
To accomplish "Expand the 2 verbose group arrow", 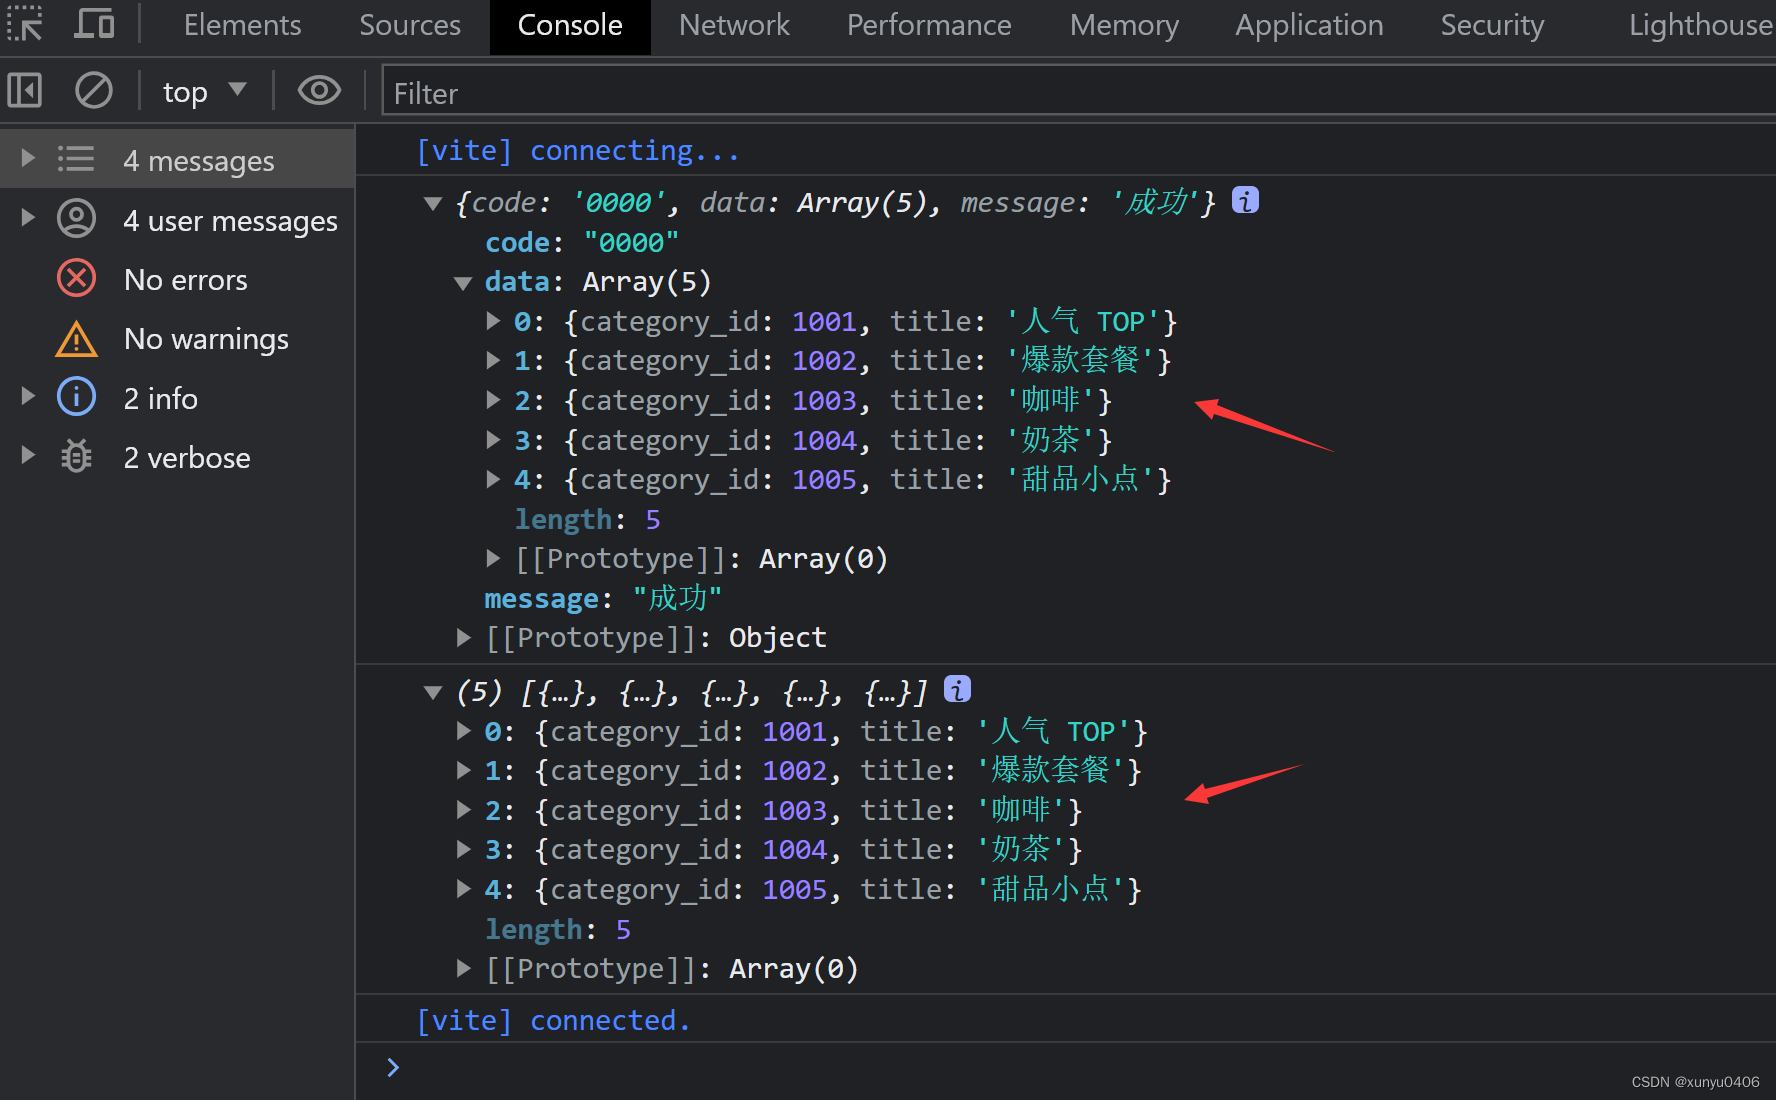I will click(28, 456).
